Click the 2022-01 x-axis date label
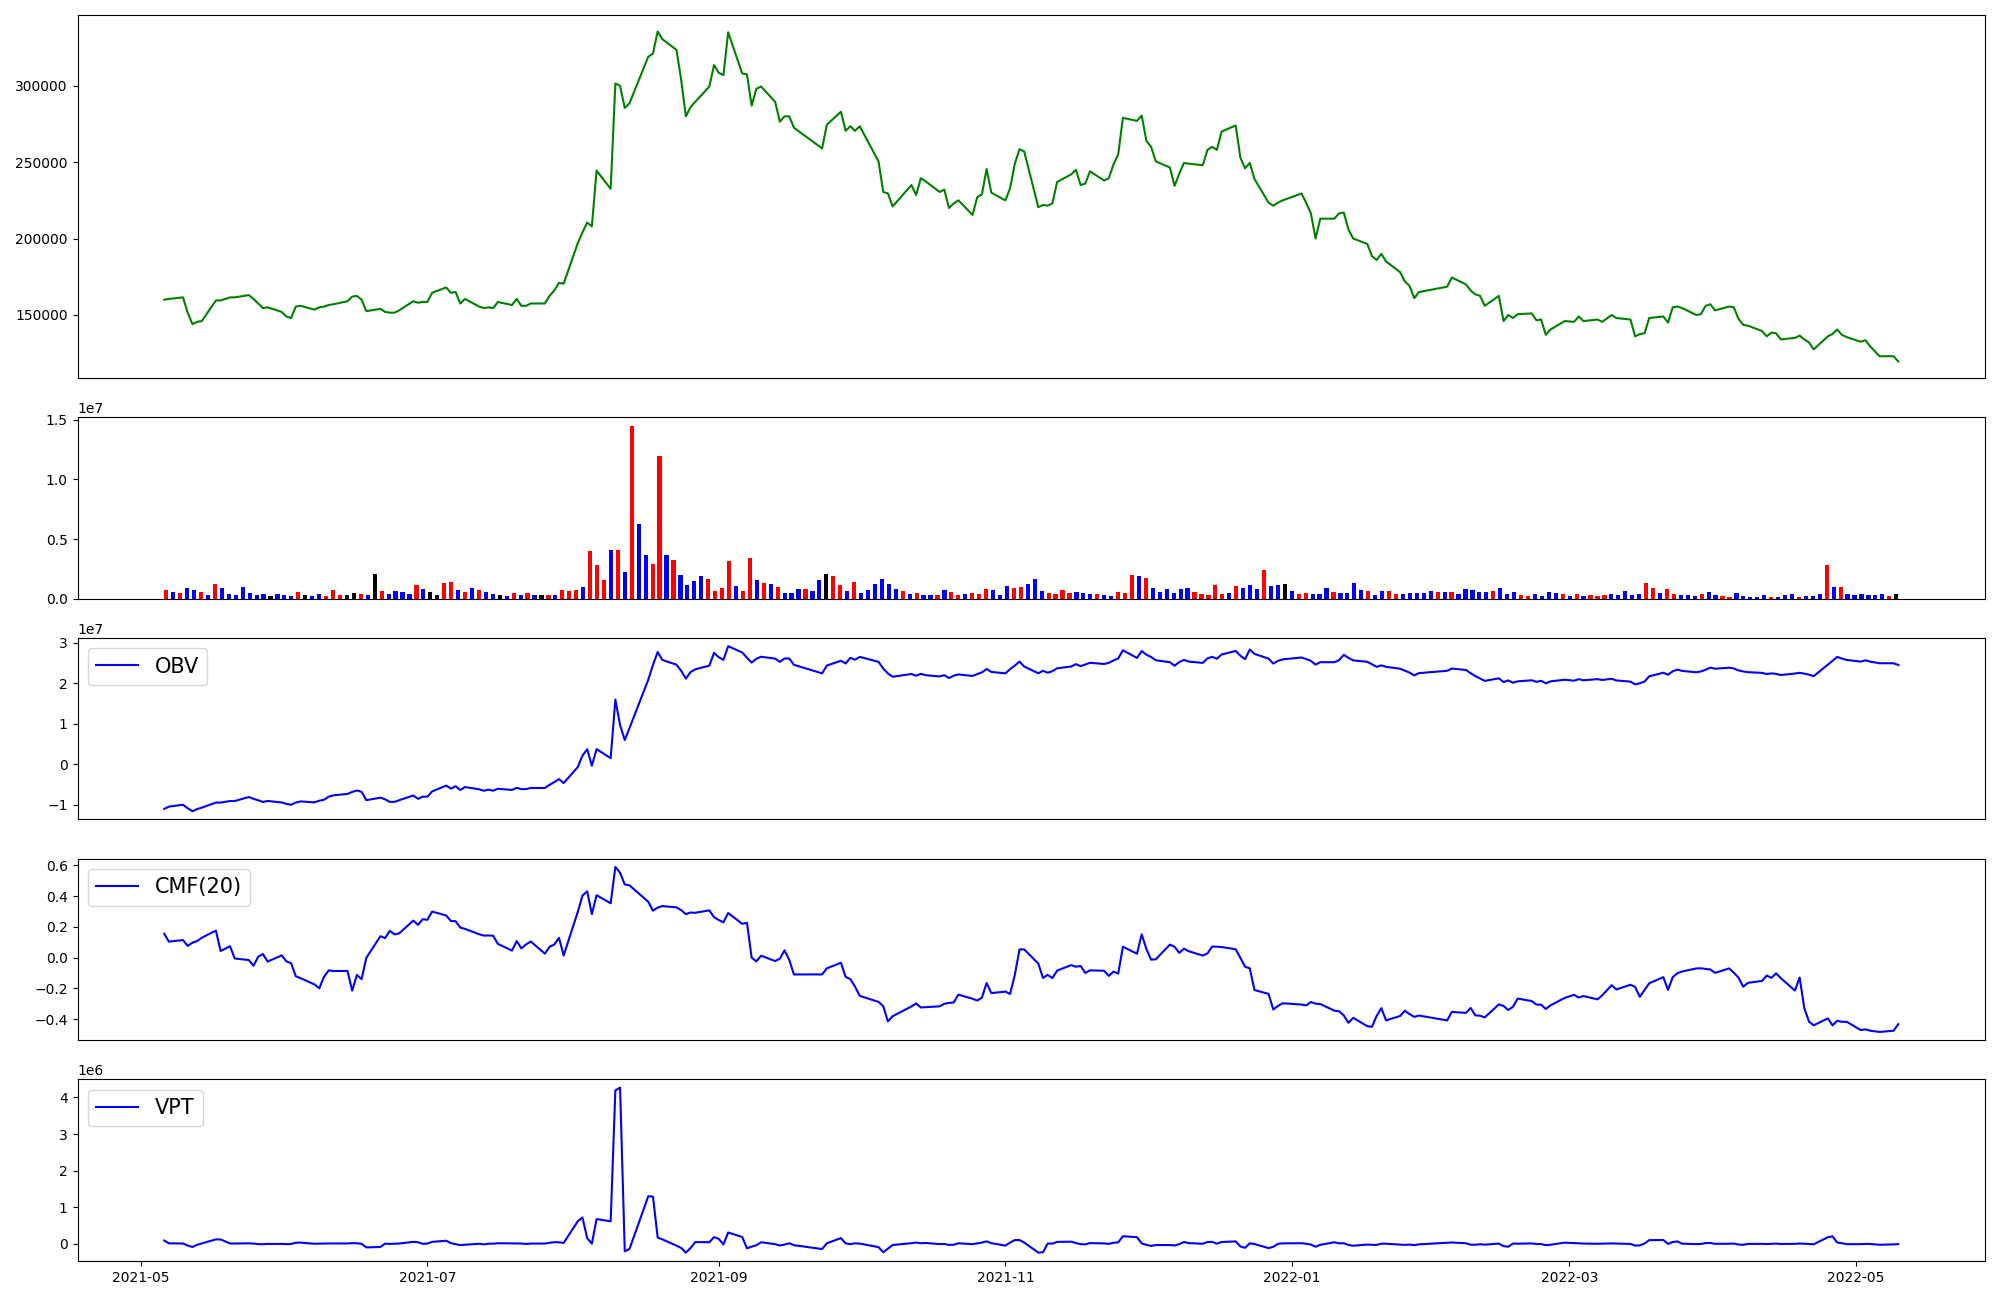This screenshot has height=1300, width=2000. point(1292,1277)
